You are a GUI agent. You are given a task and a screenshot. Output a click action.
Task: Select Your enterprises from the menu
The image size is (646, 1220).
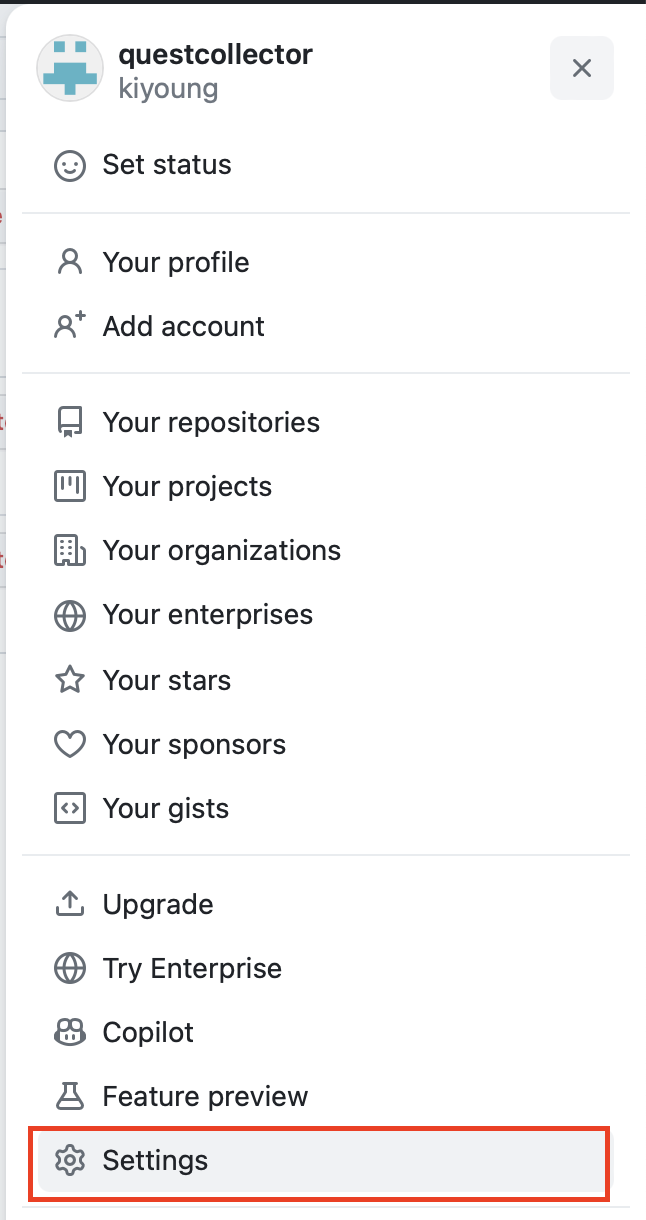tap(208, 615)
